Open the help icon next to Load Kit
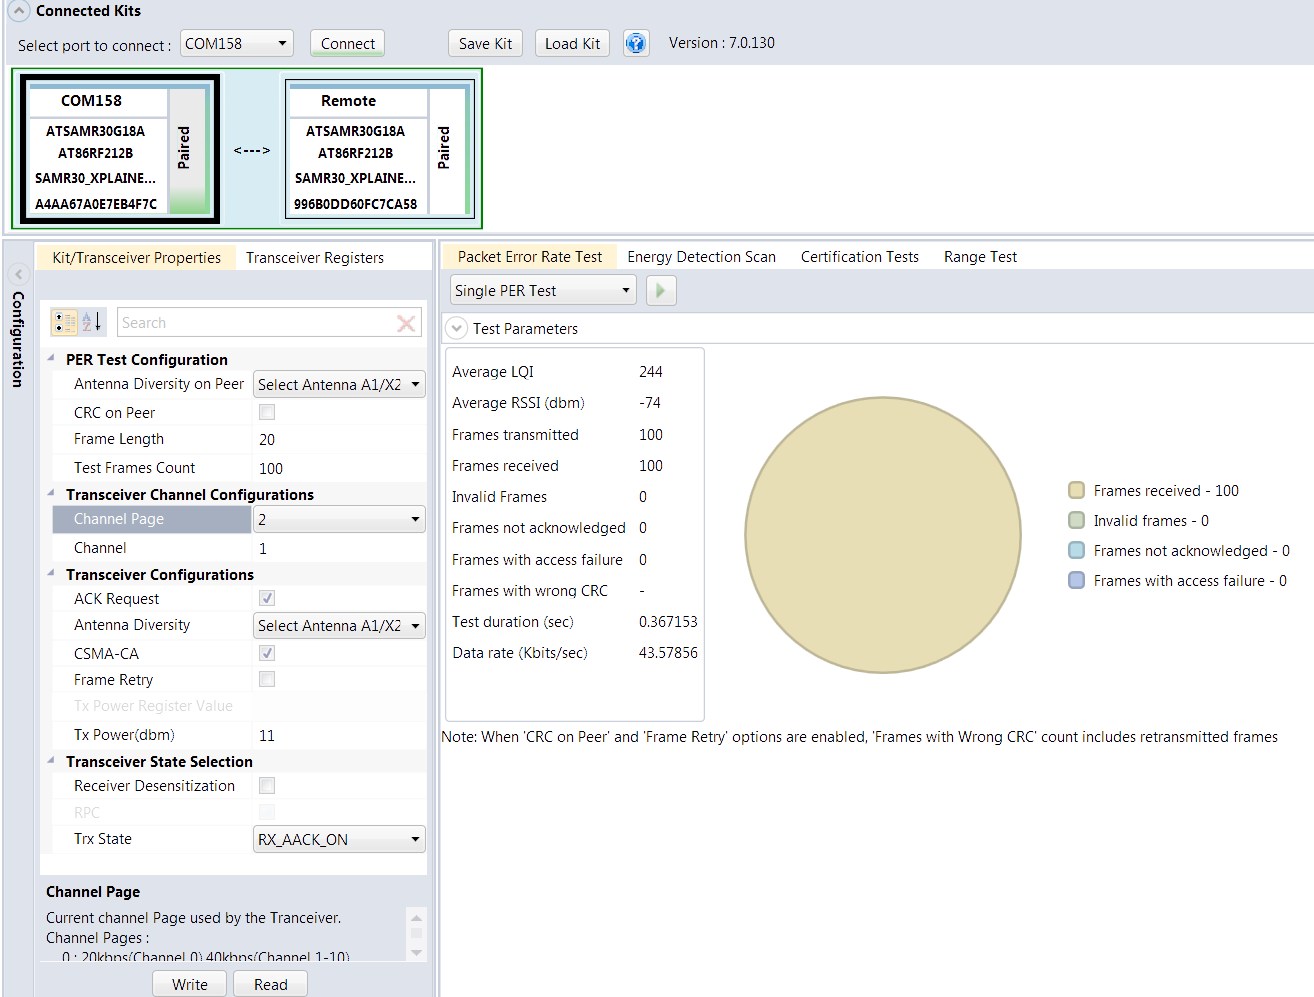Screen dimensions: 1314x997 coord(636,43)
